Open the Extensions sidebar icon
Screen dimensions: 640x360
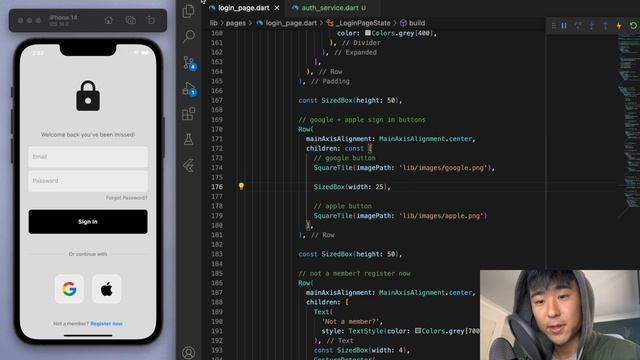[x=189, y=114]
